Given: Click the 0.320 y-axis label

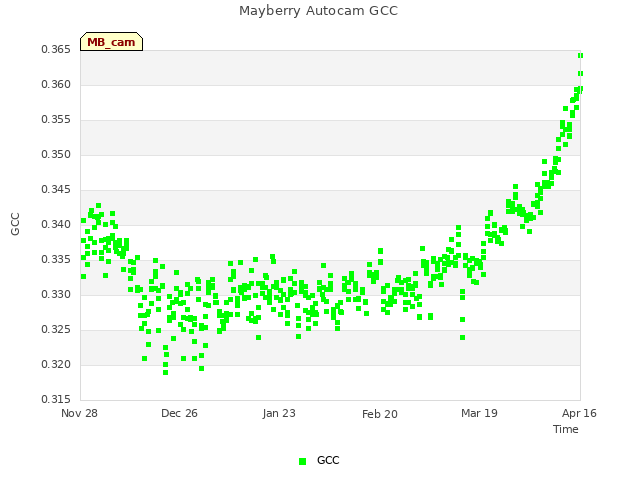Looking at the screenshot, I should [x=56, y=364].
